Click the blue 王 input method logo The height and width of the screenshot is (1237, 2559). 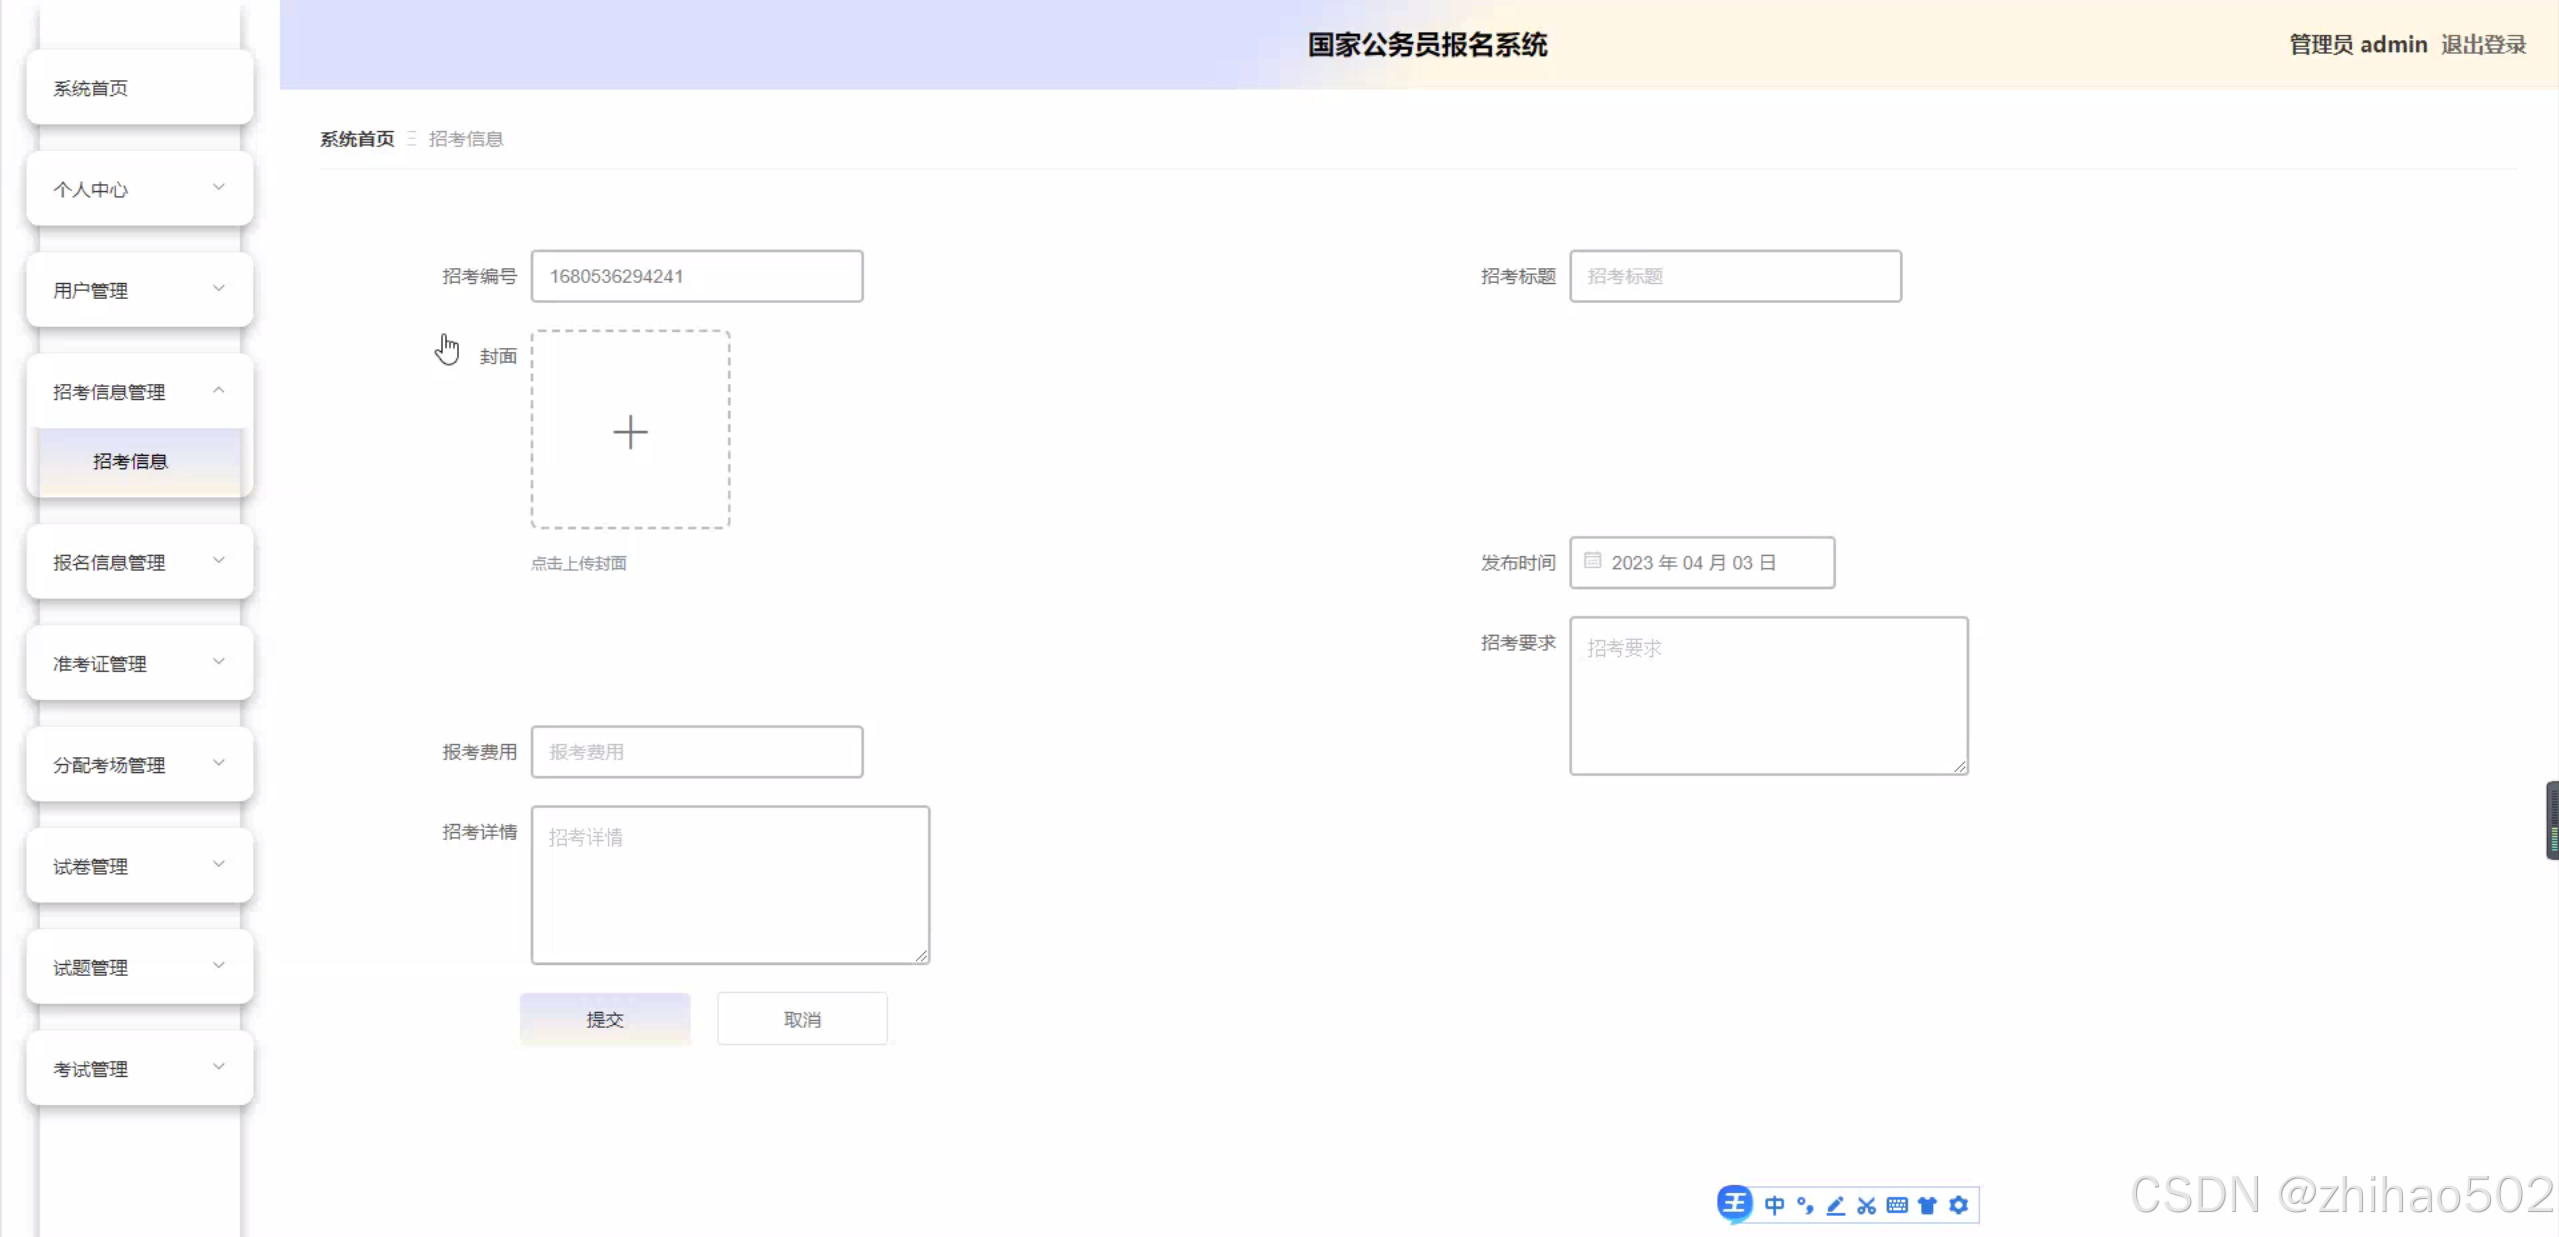click(1735, 1204)
